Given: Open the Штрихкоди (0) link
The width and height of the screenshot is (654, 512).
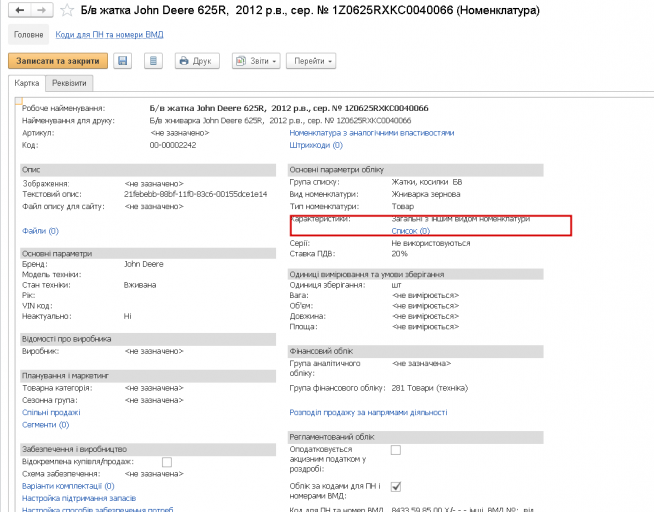Looking at the screenshot, I should (x=316, y=145).
